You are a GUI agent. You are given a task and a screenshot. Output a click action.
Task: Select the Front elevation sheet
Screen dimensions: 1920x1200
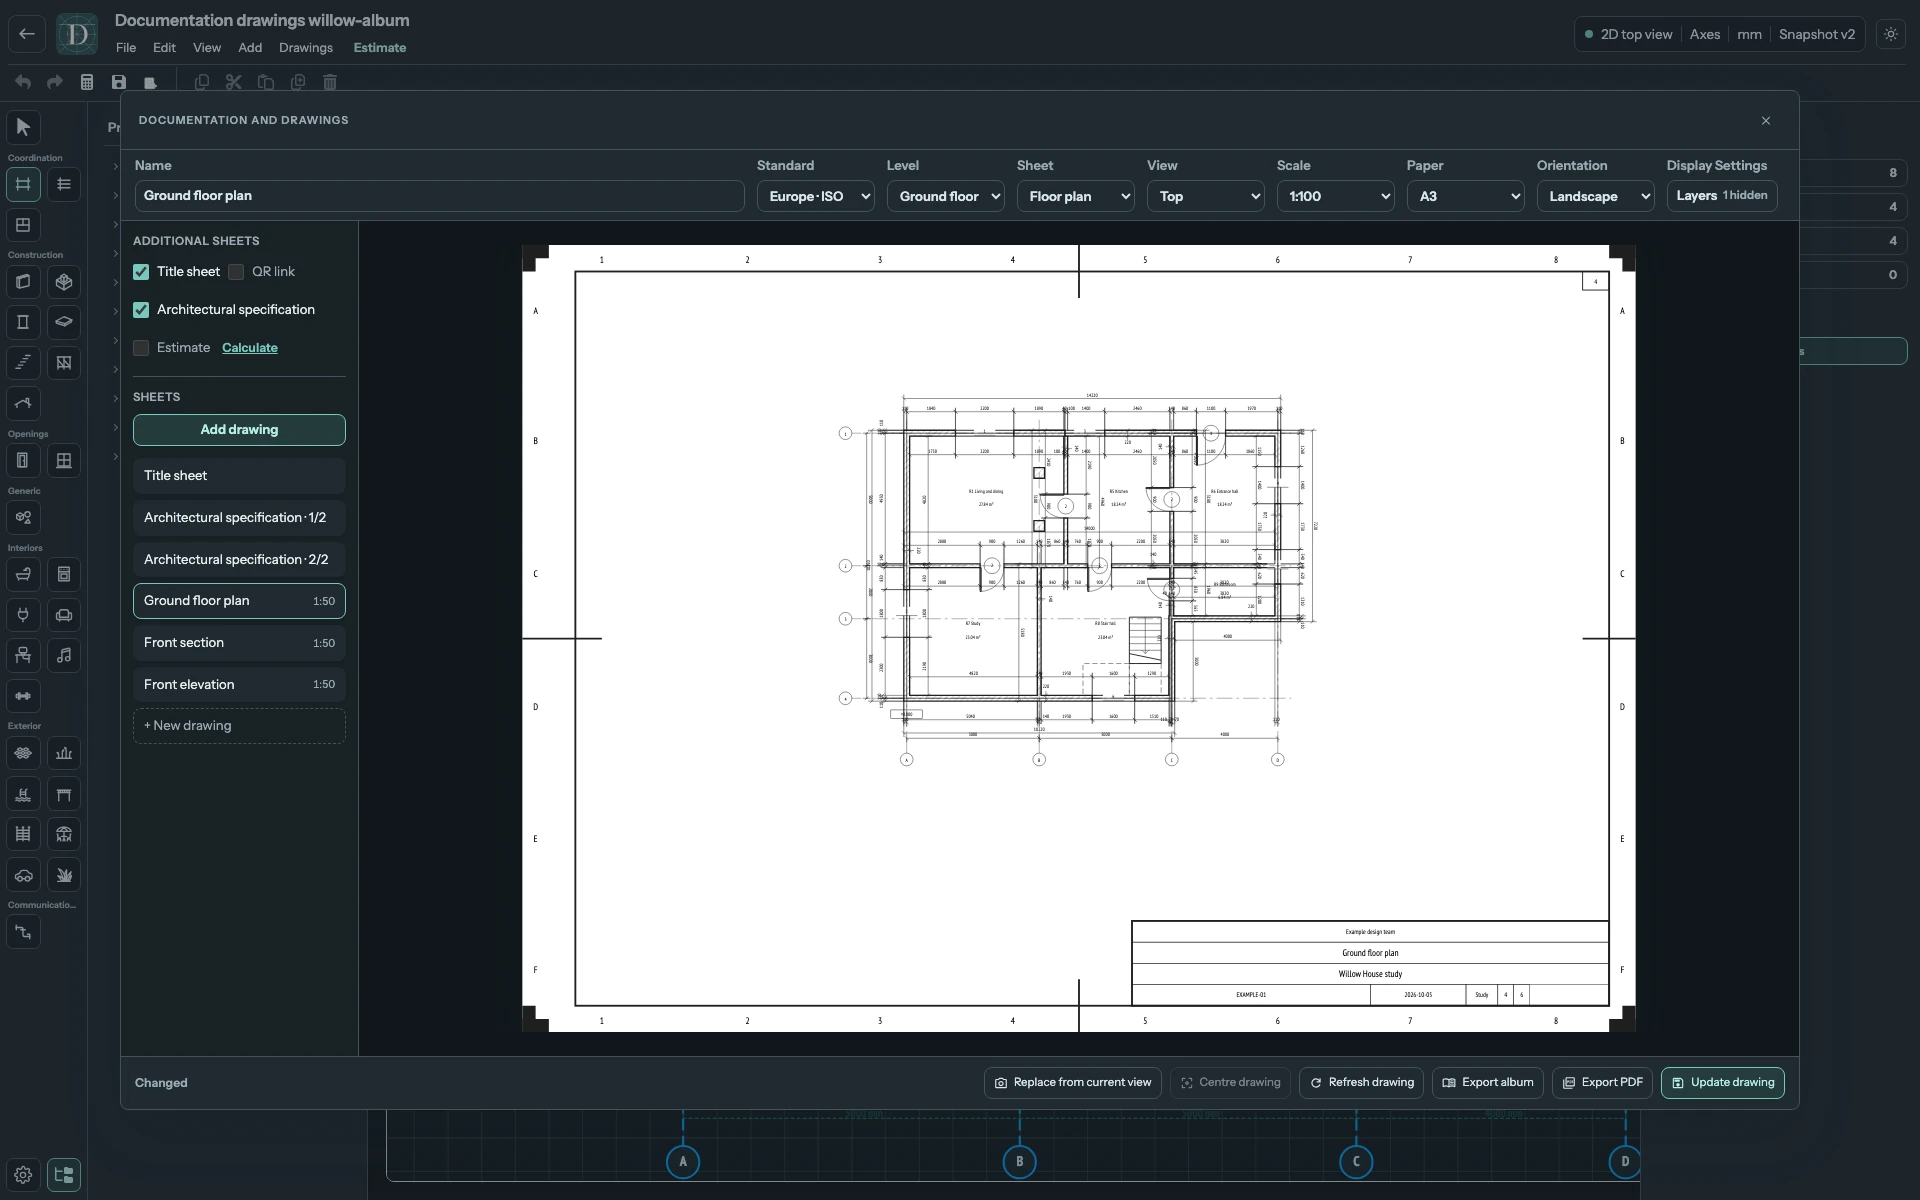tap(239, 685)
